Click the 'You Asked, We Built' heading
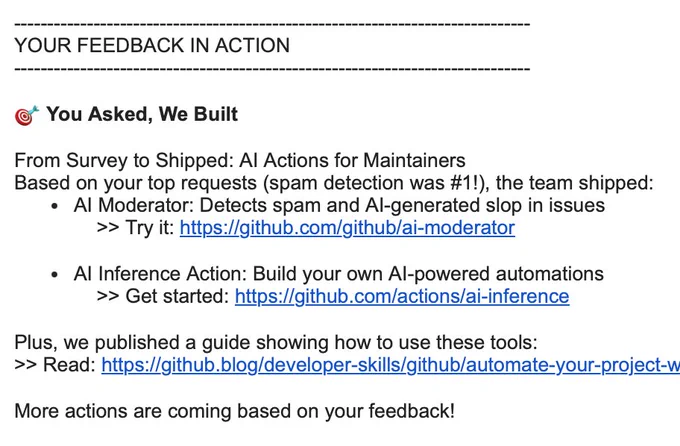This screenshot has height=446, width=680. [142, 114]
